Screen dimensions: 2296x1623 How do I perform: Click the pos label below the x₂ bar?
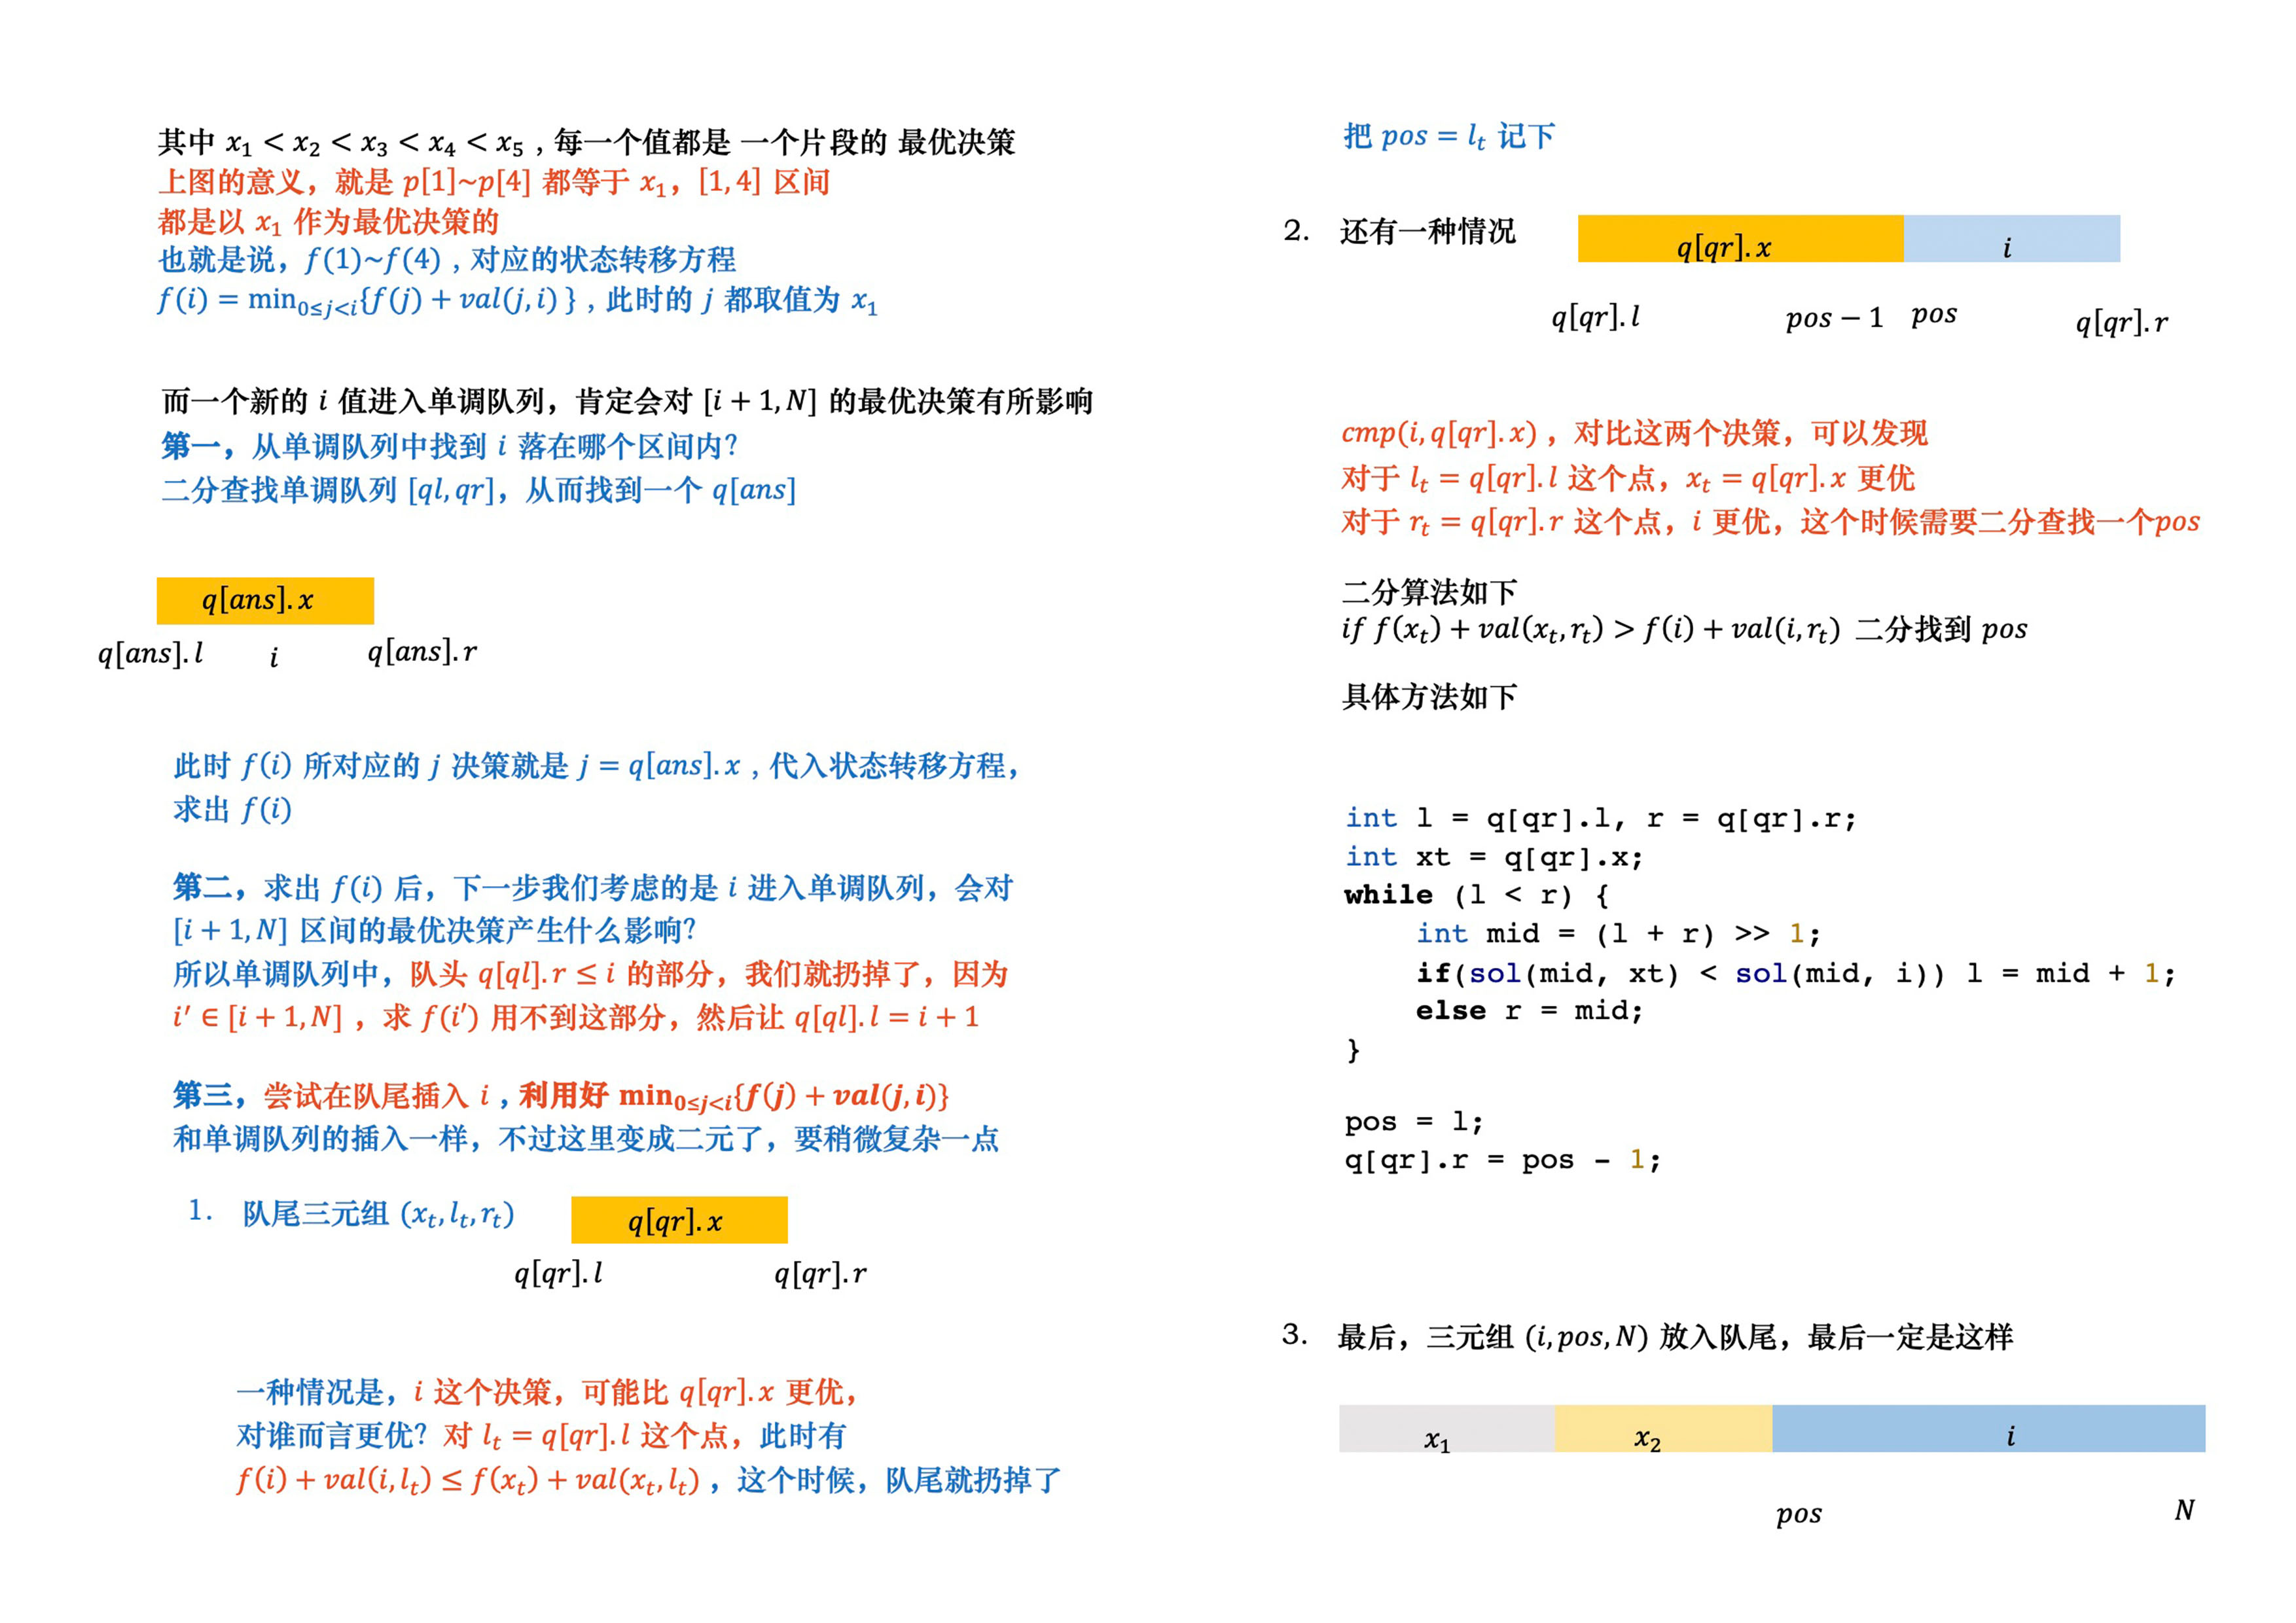[1799, 1514]
